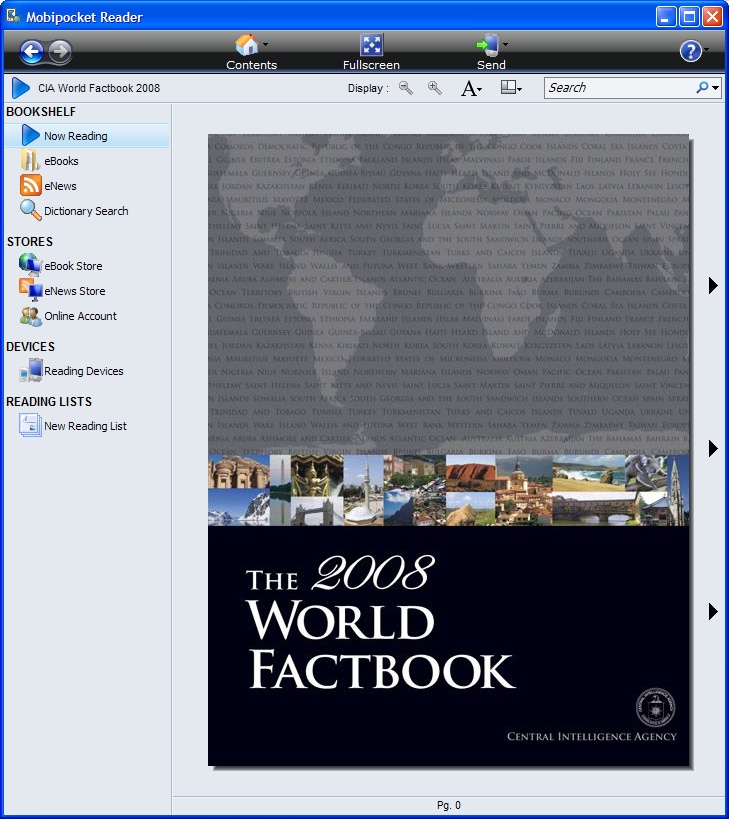
Task: Open Dictionary Search
Action: pyautogui.click(x=86, y=211)
